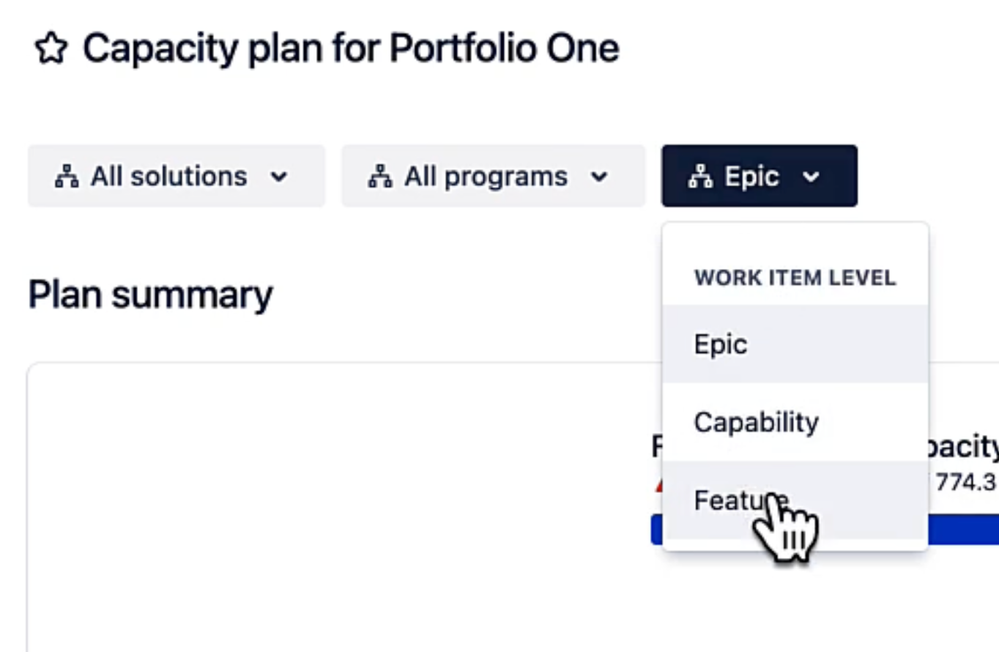Click the 774.3 capacity value
Viewport: 999px width, 652px height.
(x=966, y=482)
